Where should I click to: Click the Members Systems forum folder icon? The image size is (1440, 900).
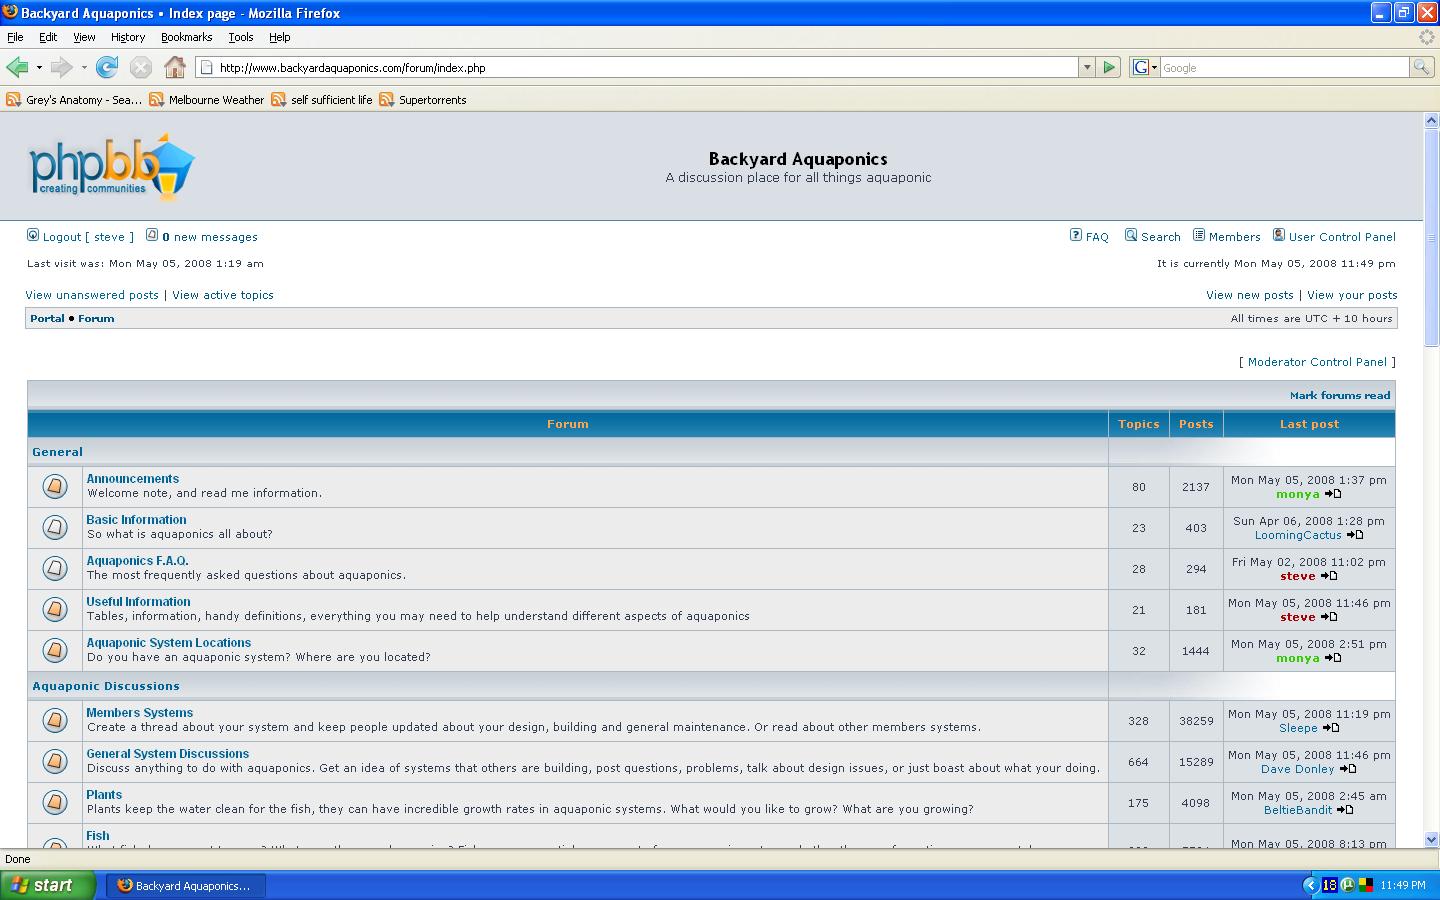point(55,720)
